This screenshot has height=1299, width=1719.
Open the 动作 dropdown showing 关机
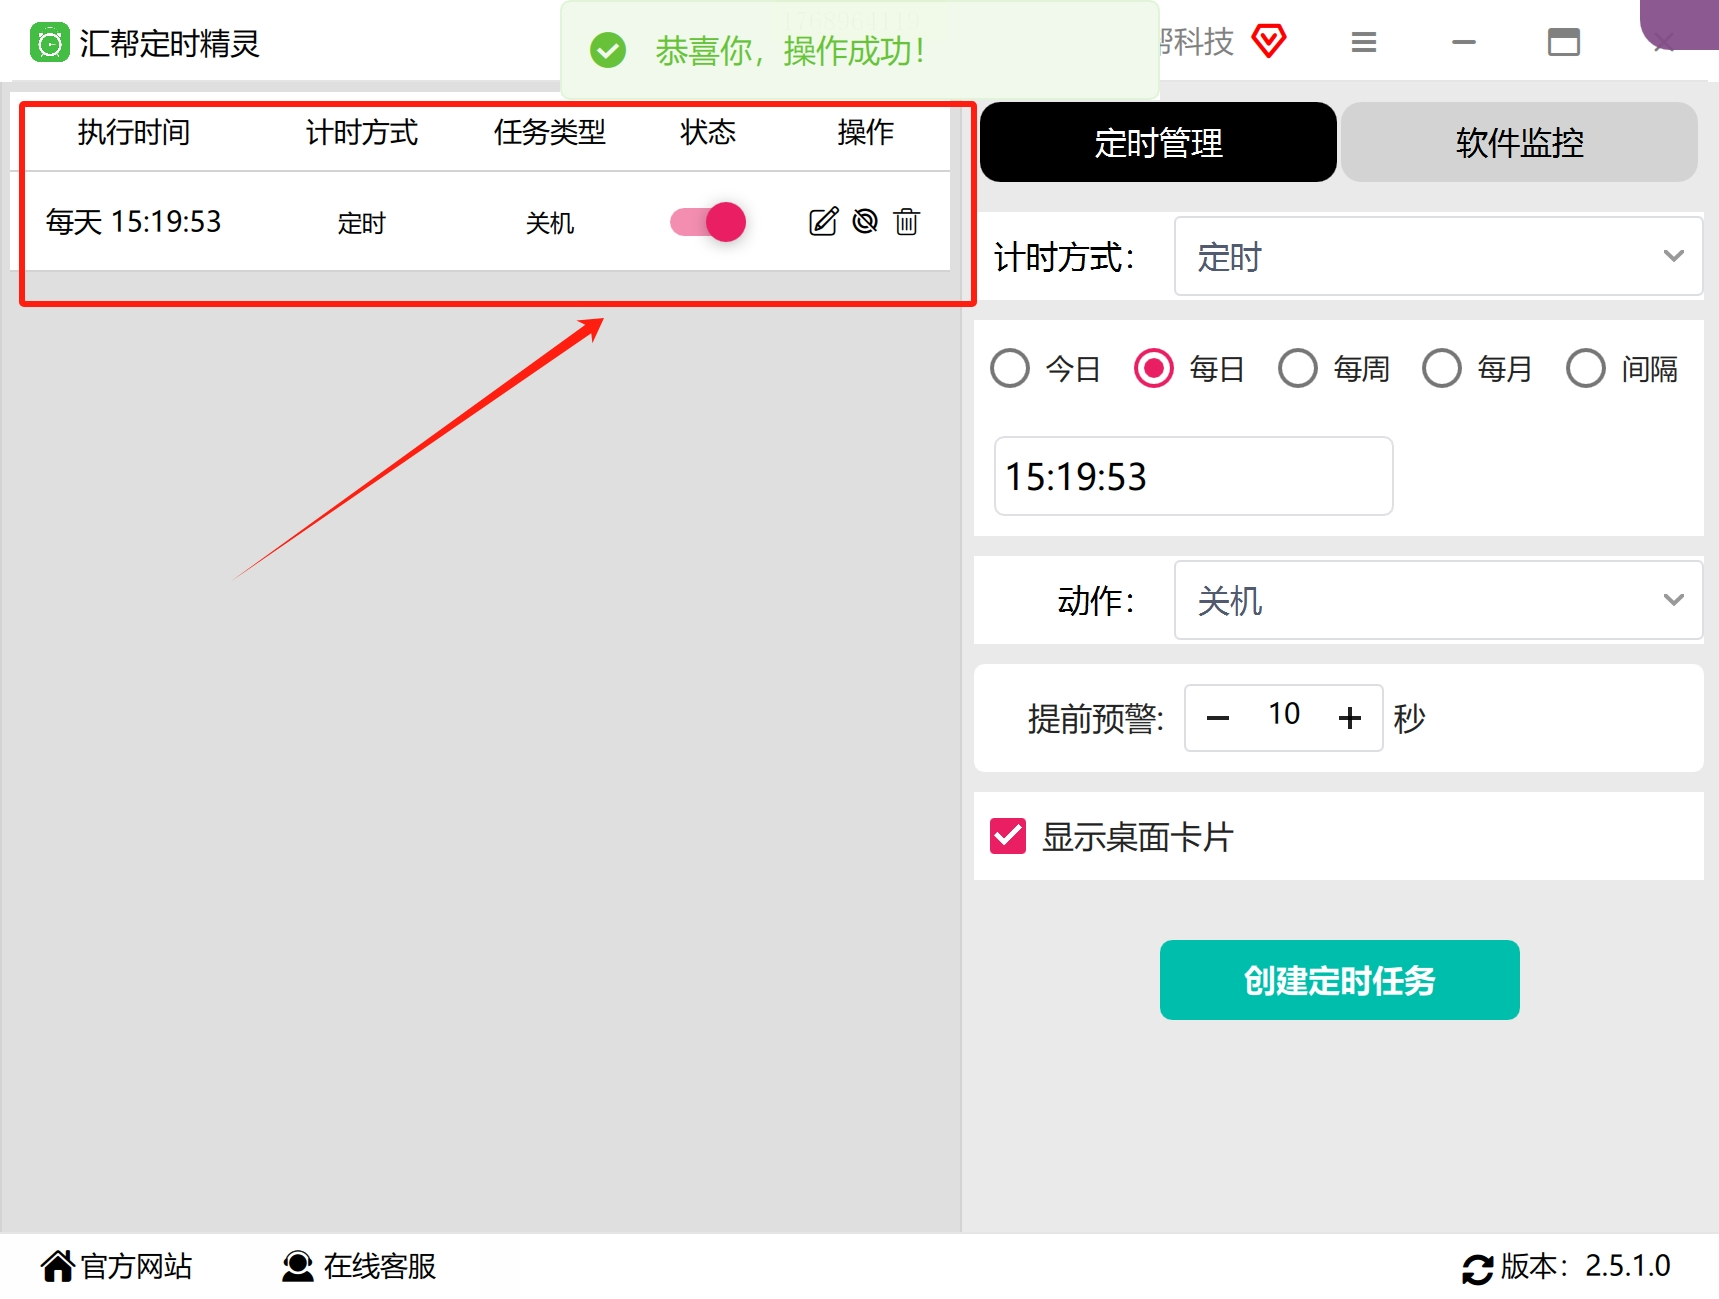coord(1438,600)
